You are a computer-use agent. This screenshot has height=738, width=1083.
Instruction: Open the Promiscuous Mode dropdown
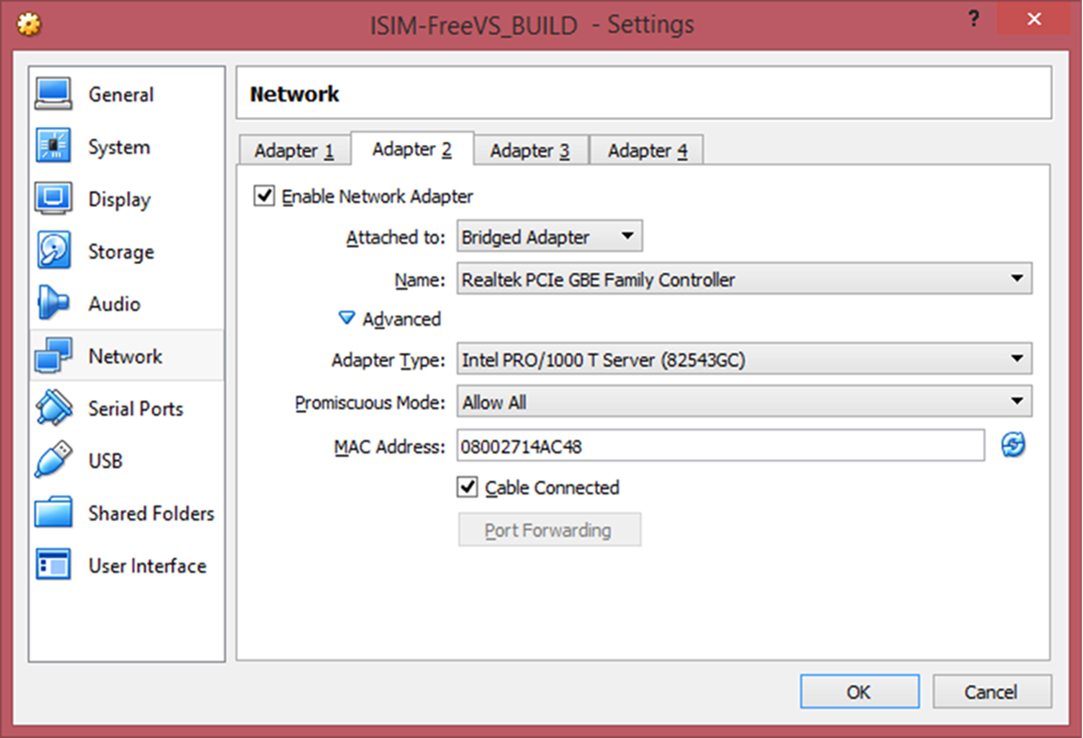(744, 402)
